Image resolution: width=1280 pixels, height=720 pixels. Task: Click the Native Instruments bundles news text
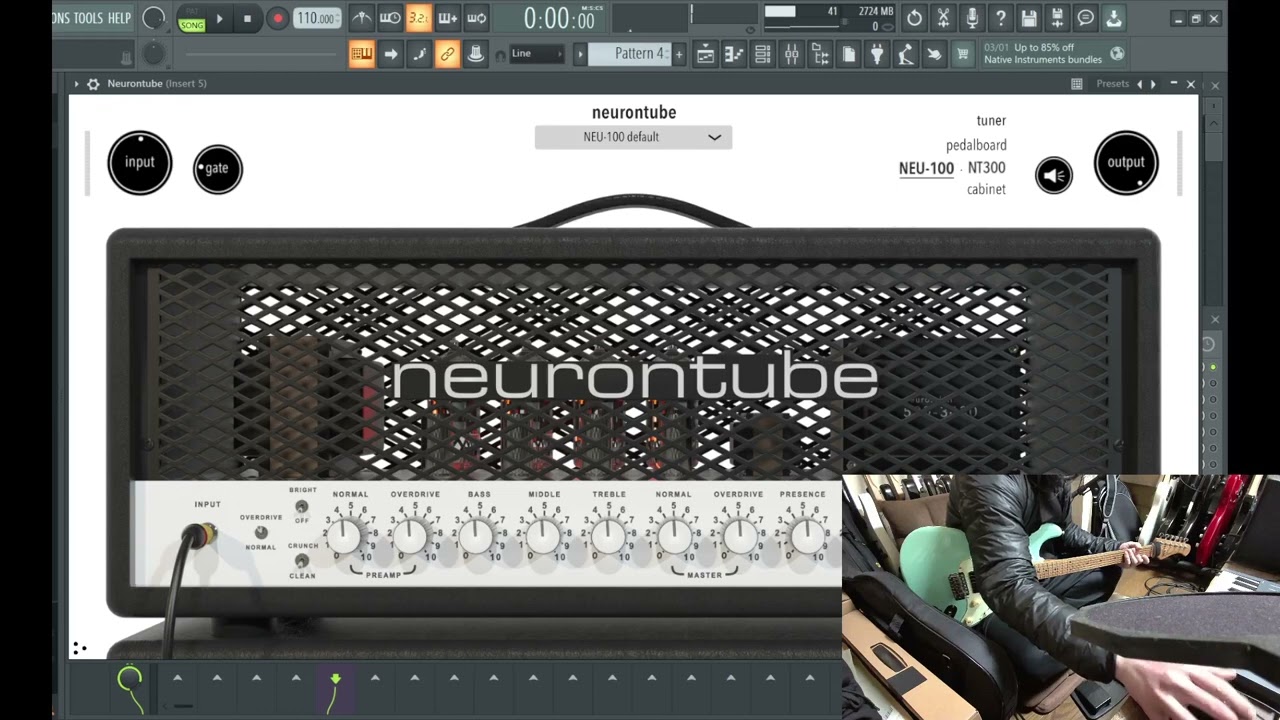(1043, 60)
